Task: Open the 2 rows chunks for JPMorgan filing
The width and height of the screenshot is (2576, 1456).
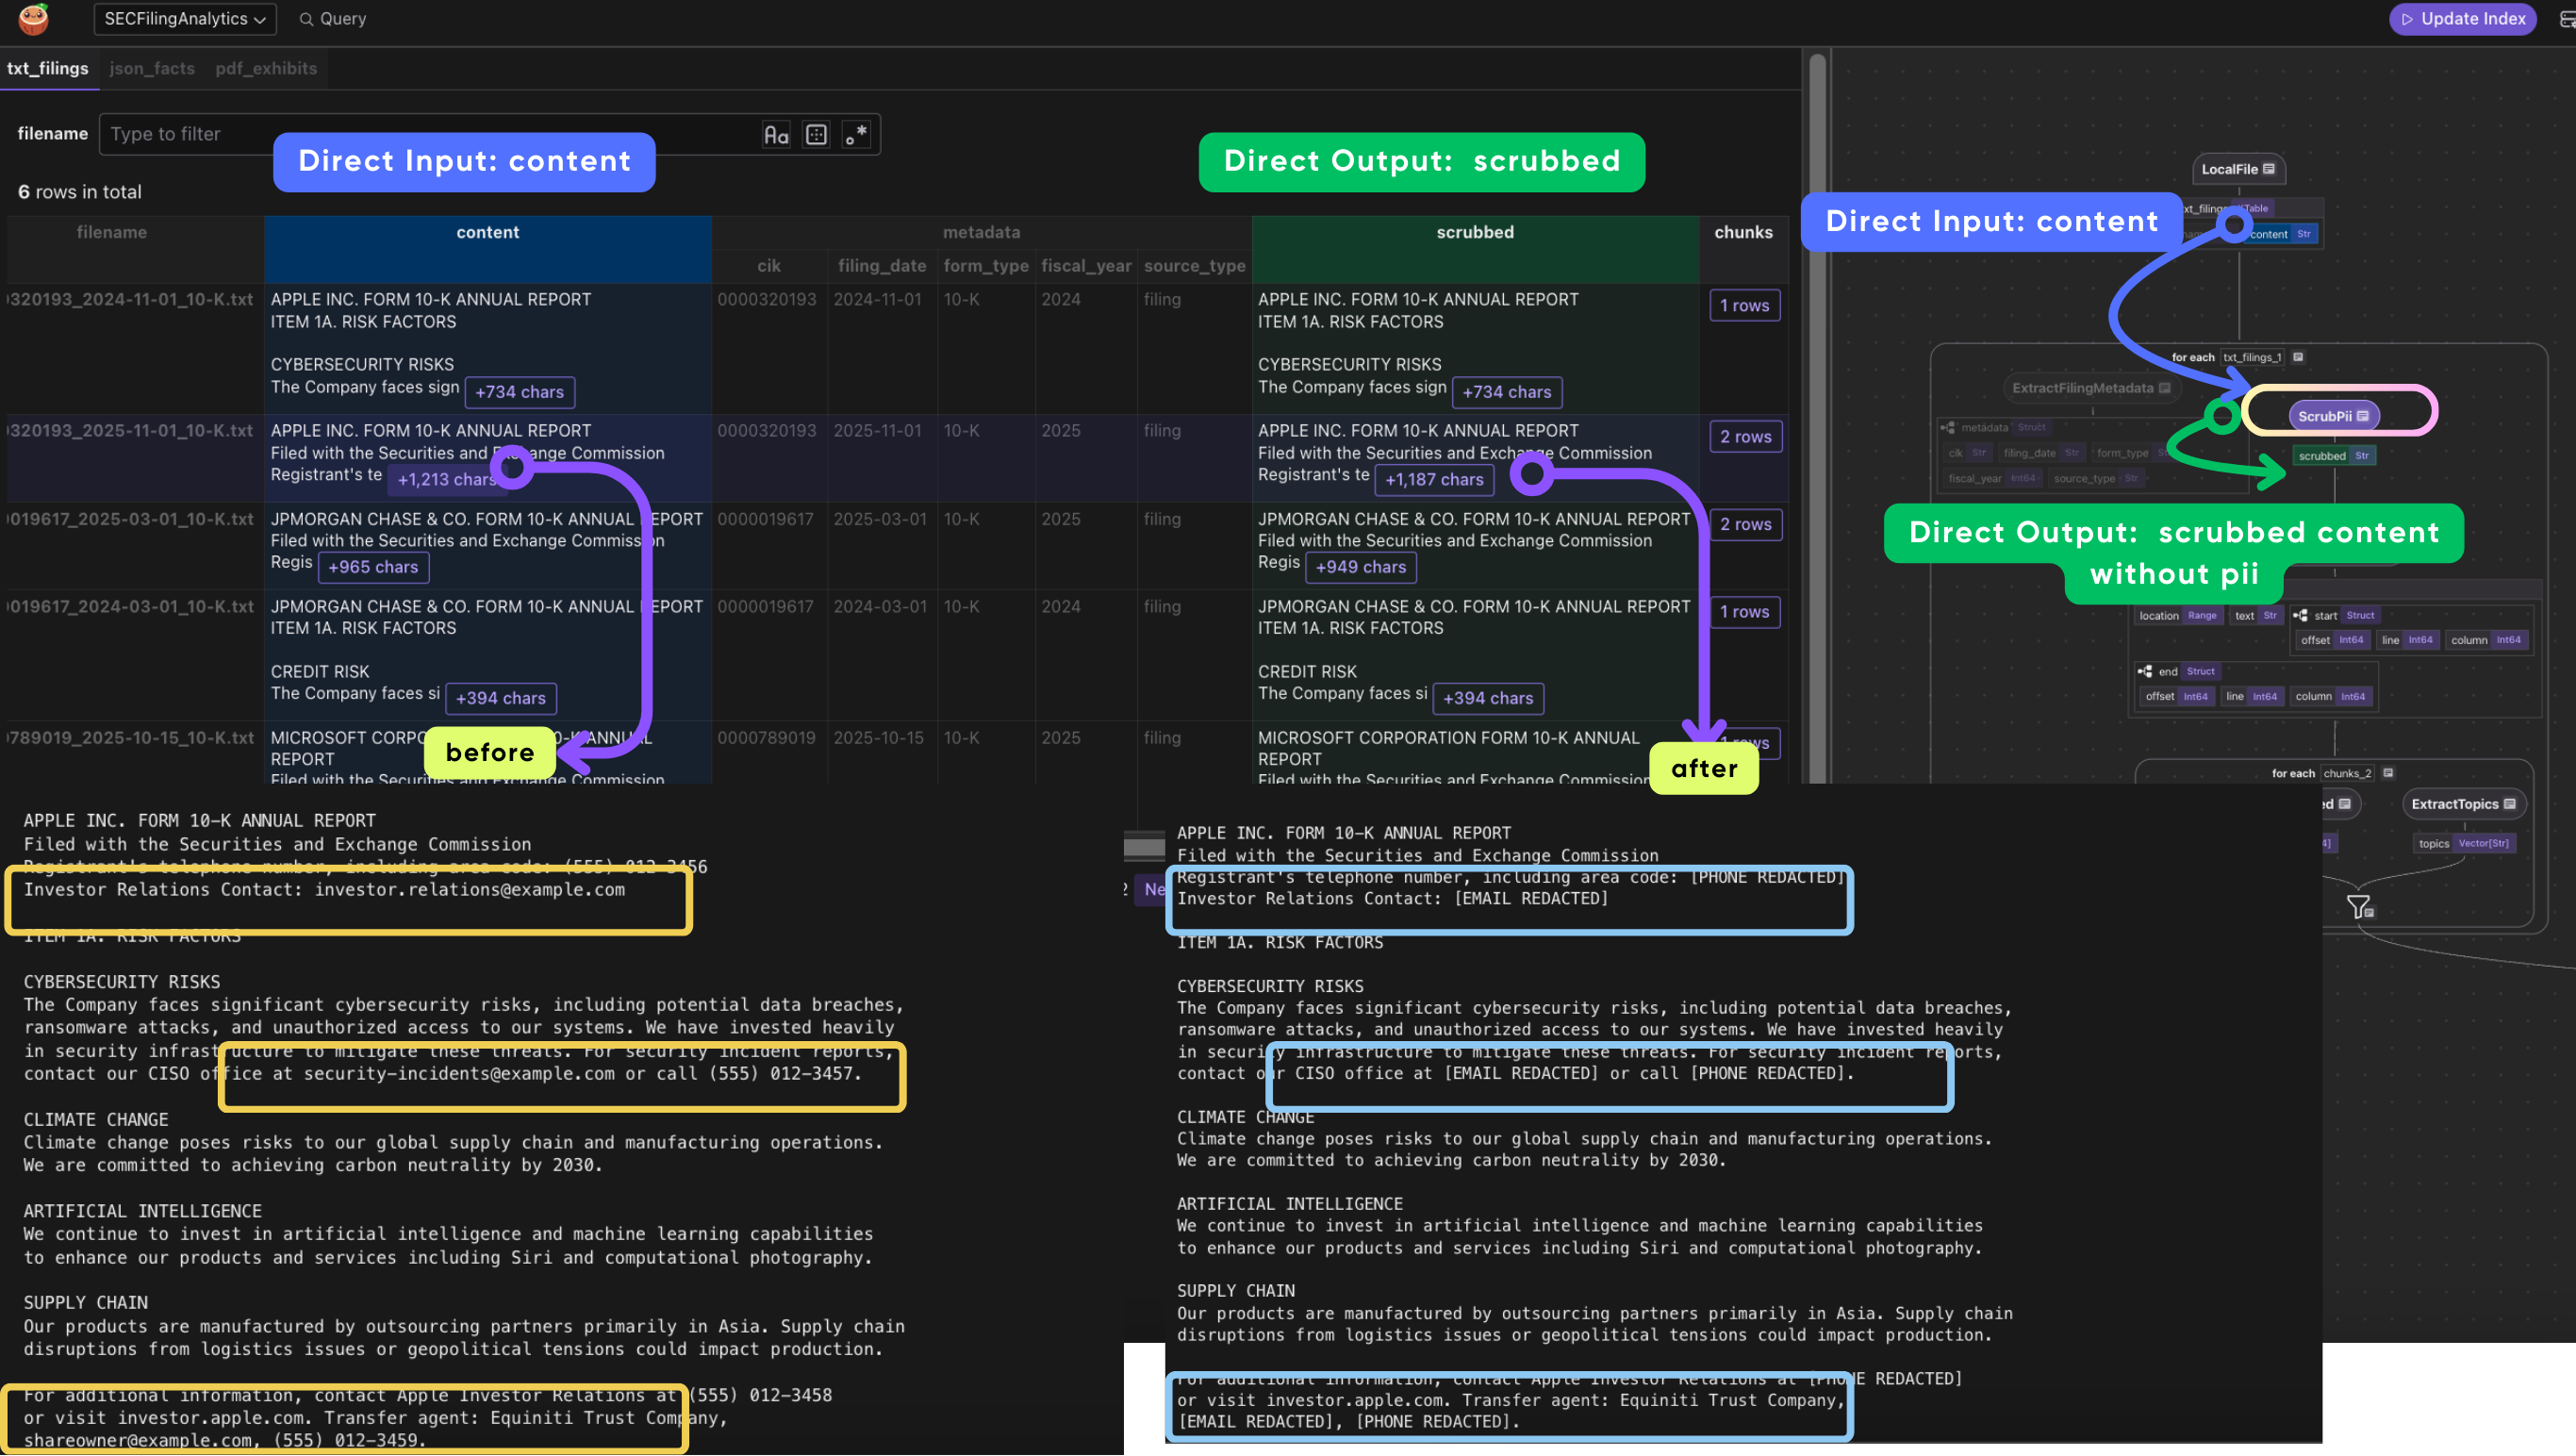Action: pos(1746,524)
